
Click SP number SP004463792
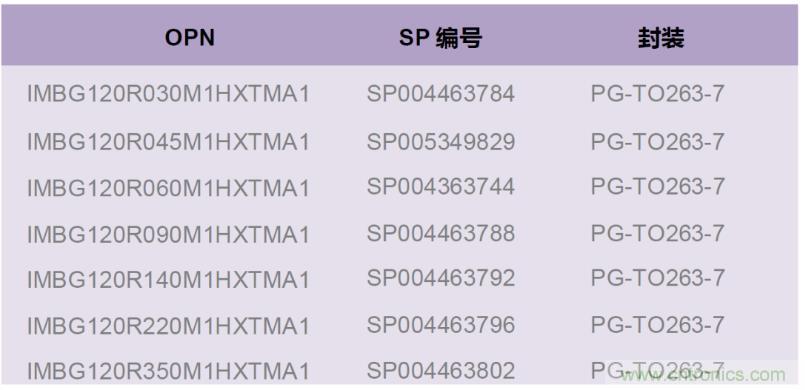[x=440, y=278]
